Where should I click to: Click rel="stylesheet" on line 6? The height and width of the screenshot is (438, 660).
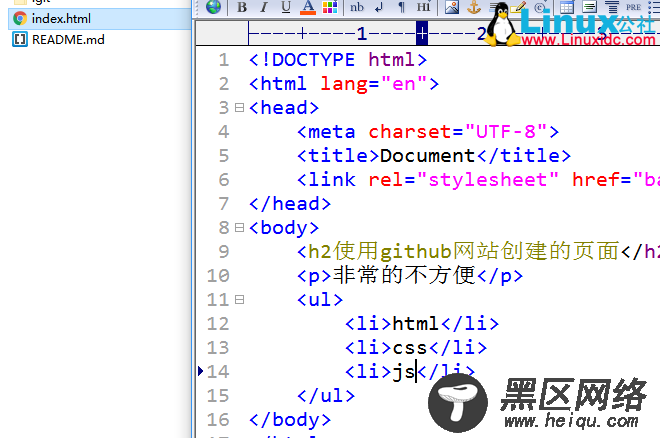point(464,180)
